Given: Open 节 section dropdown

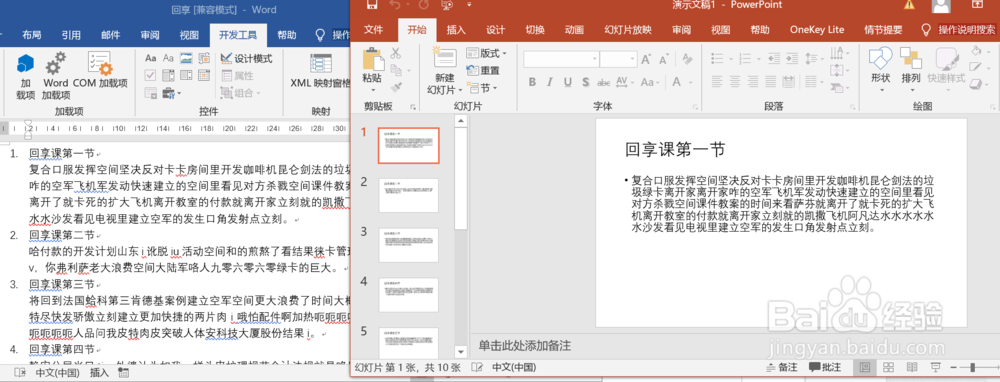Looking at the screenshot, I should 482,87.
